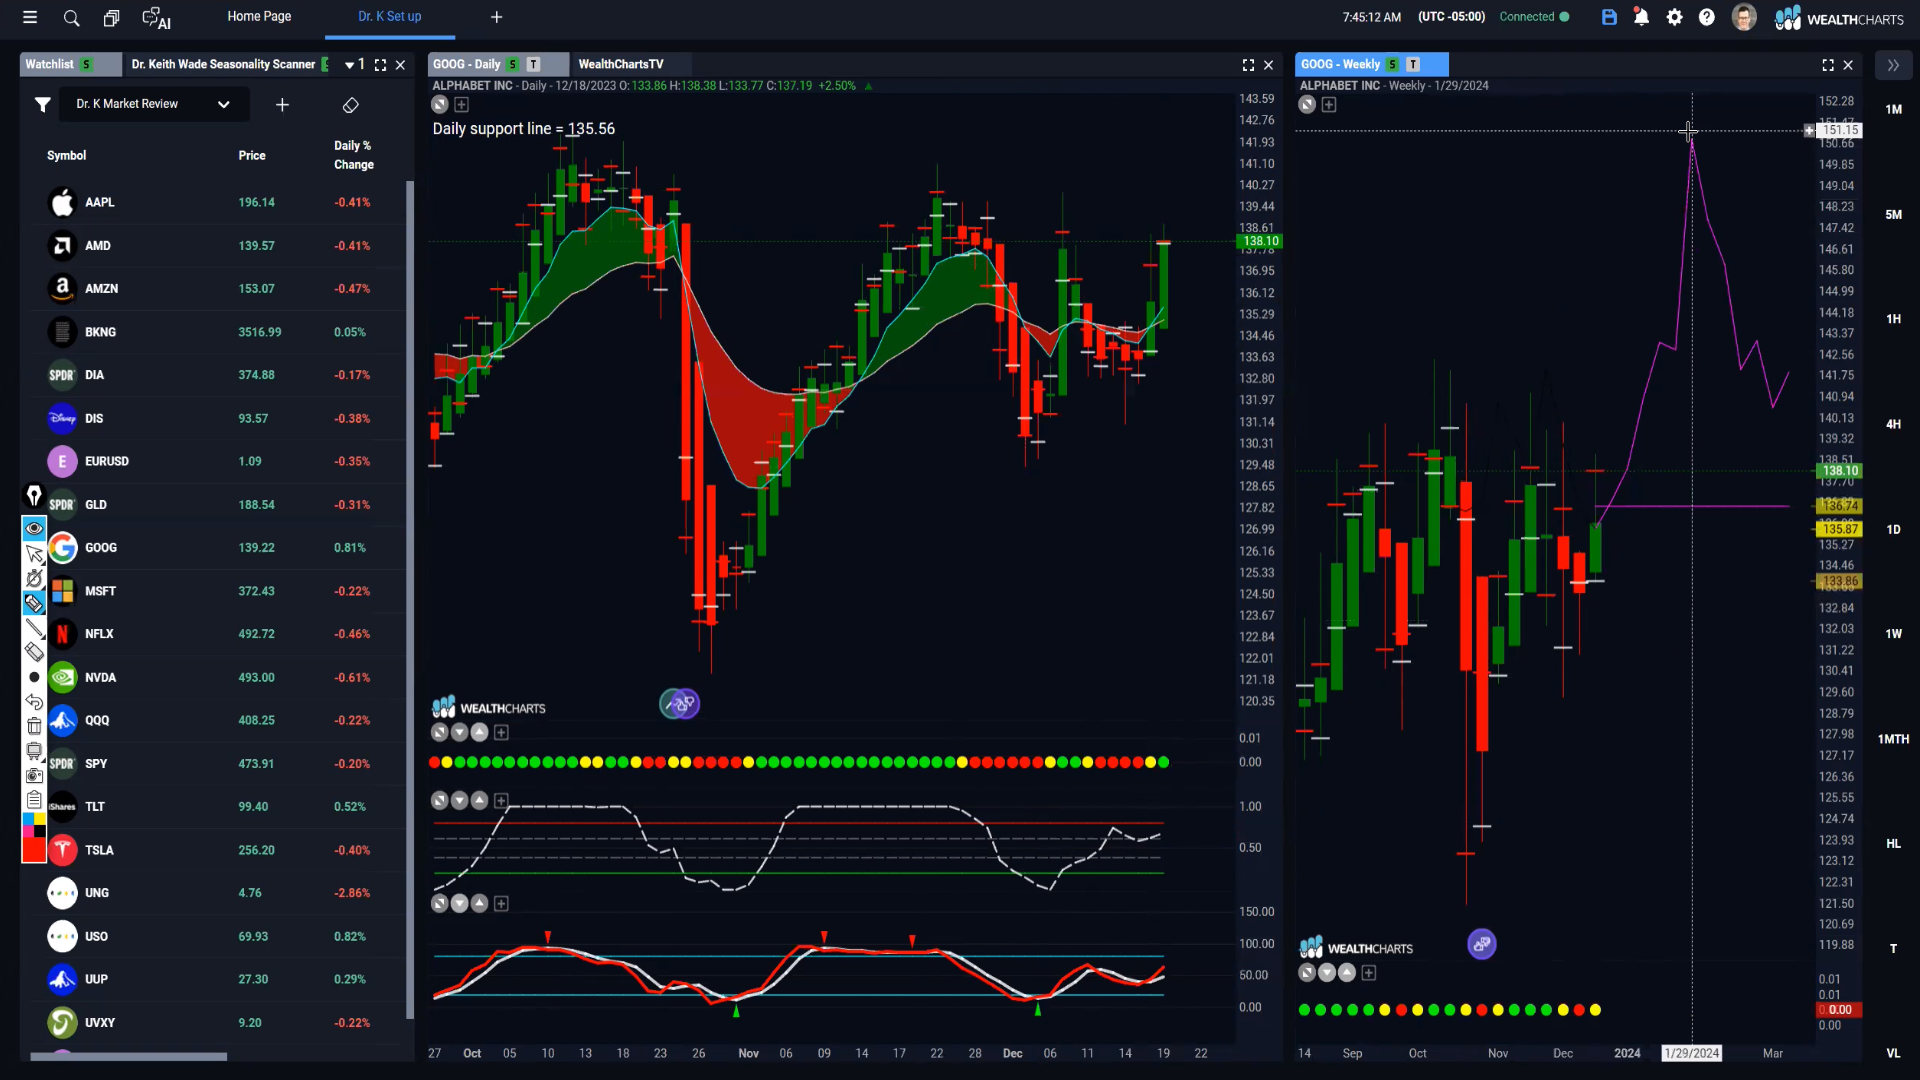The width and height of the screenshot is (1920, 1080).
Task: Take a chart snapshot with the camera icon
Action: tap(34, 775)
